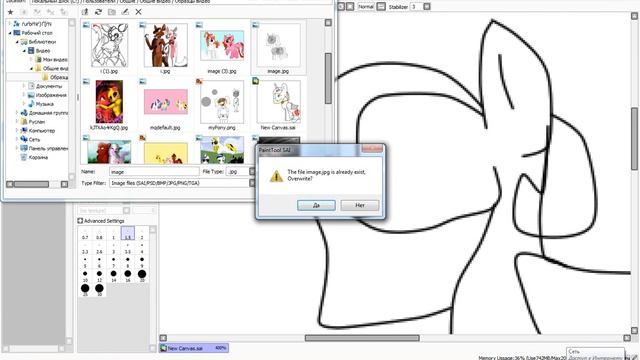Select brush size 1.5

pos(128,233)
